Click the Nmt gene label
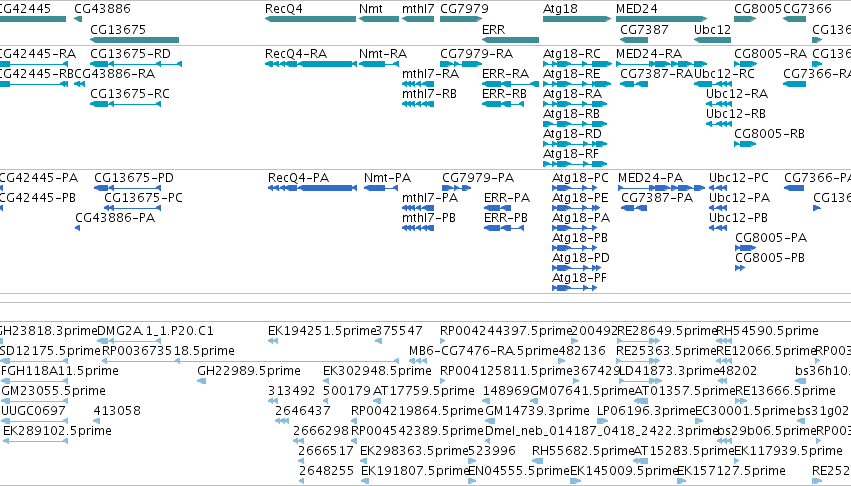The image size is (851, 486). 371,9
